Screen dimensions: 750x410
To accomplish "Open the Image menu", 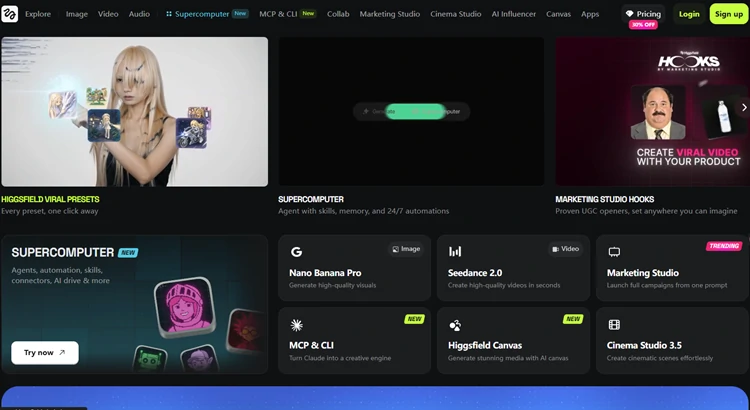I will pyautogui.click(x=77, y=14).
